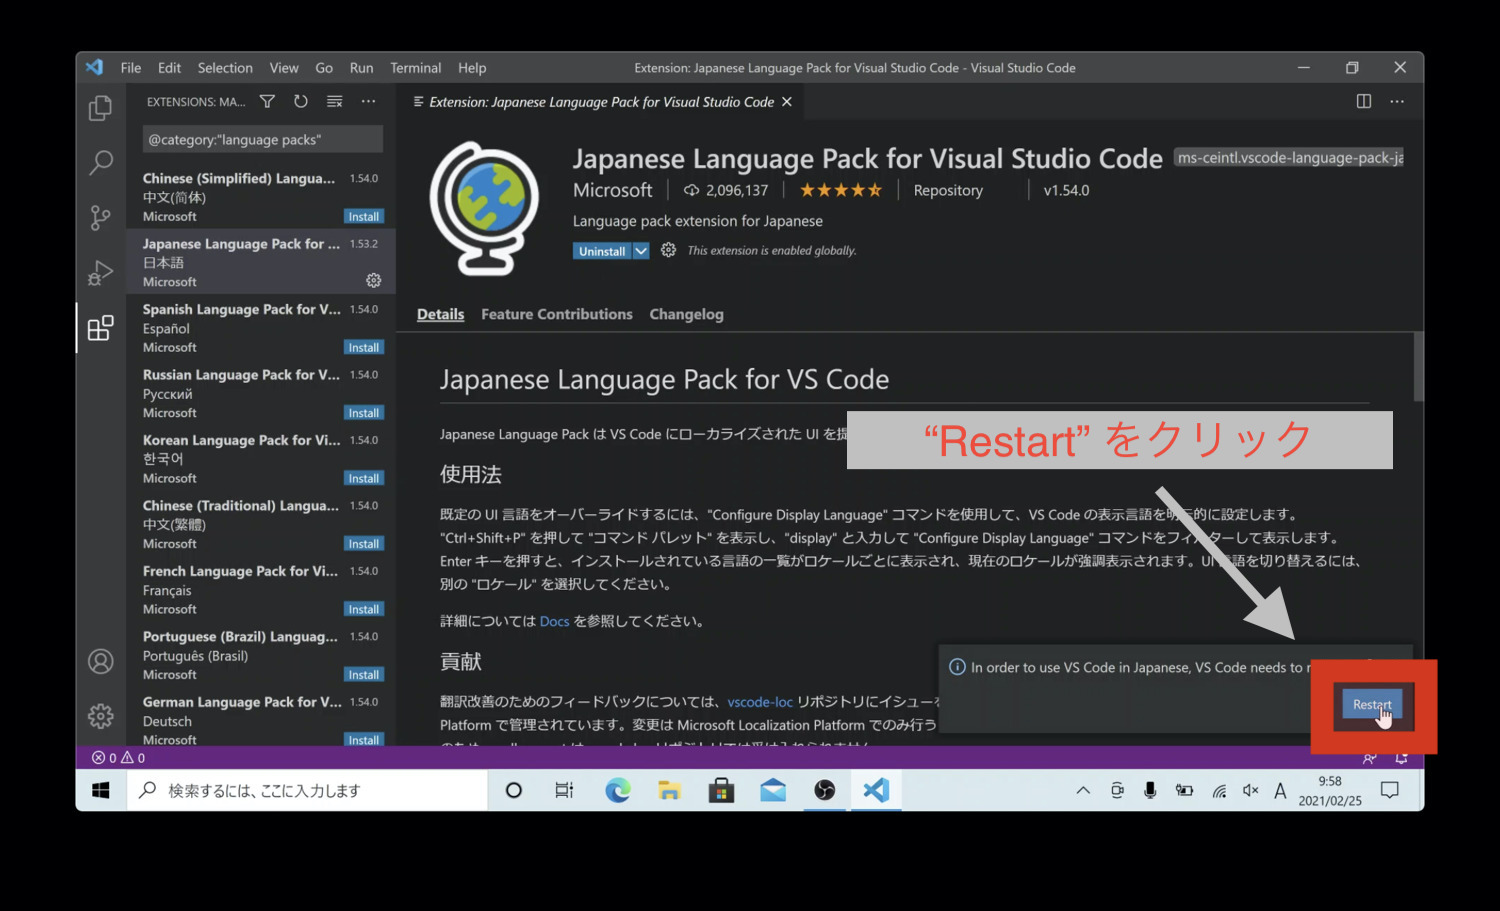Open the View menu

[284, 68]
